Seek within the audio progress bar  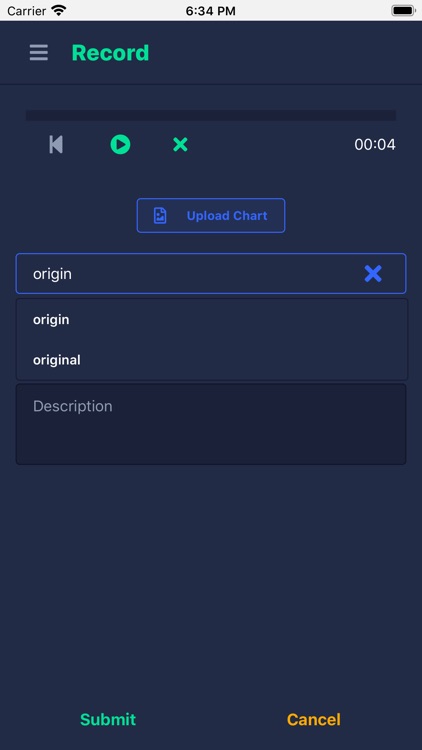211,115
